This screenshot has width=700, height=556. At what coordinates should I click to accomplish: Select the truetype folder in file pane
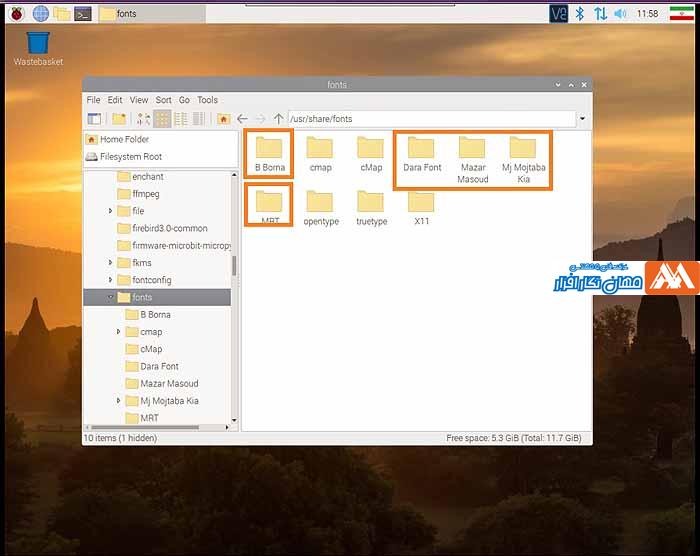click(x=371, y=203)
